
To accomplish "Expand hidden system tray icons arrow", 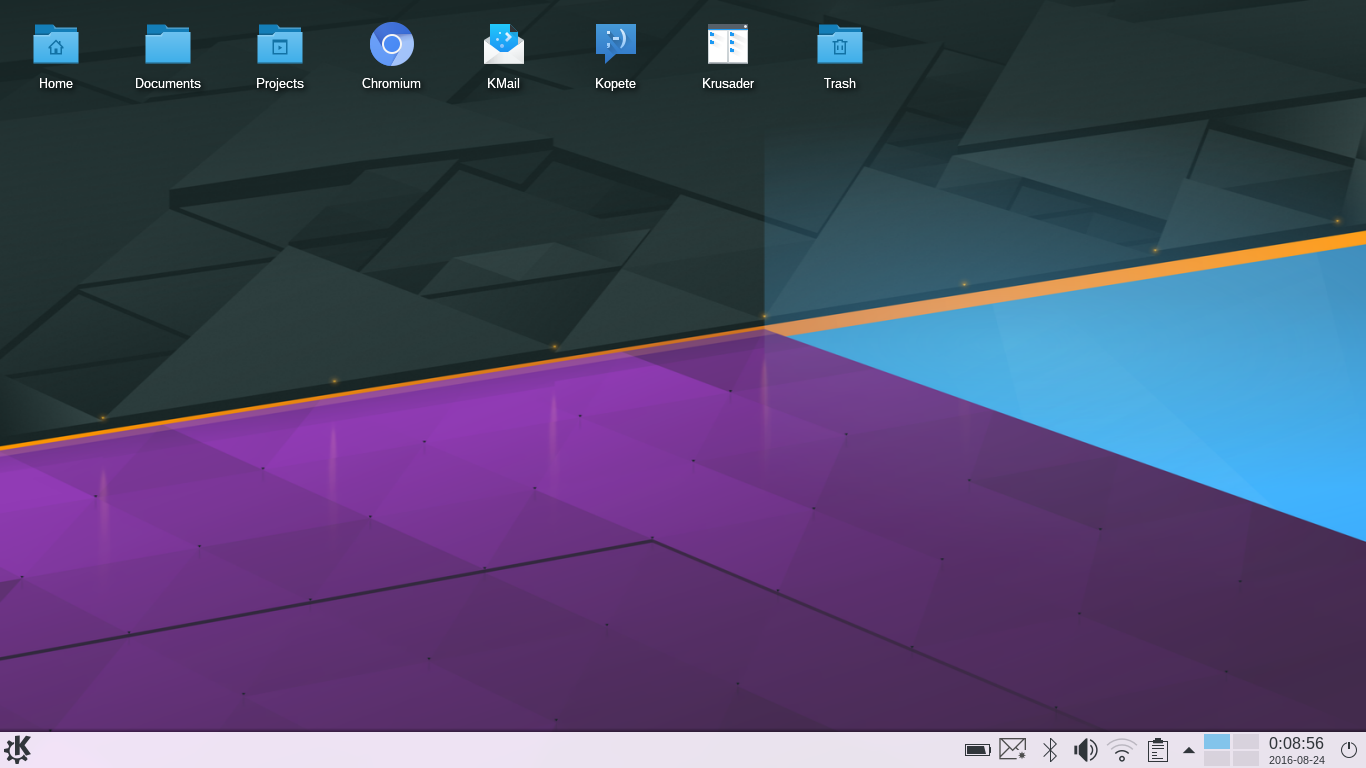I will pos(1189,750).
